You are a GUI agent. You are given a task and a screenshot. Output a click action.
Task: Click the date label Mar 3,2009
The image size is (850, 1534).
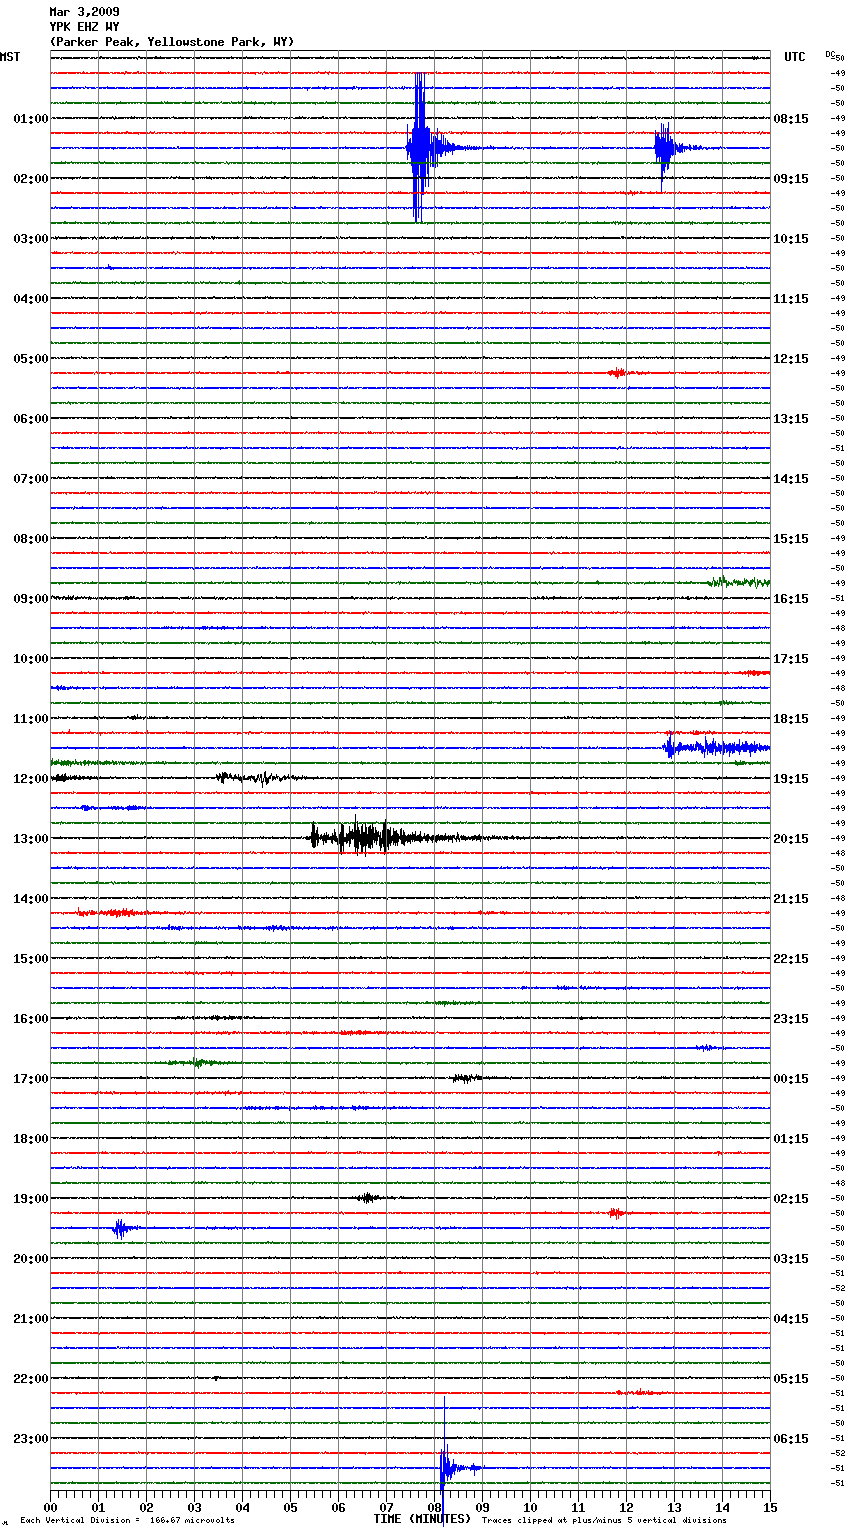[x=84, y=12]
